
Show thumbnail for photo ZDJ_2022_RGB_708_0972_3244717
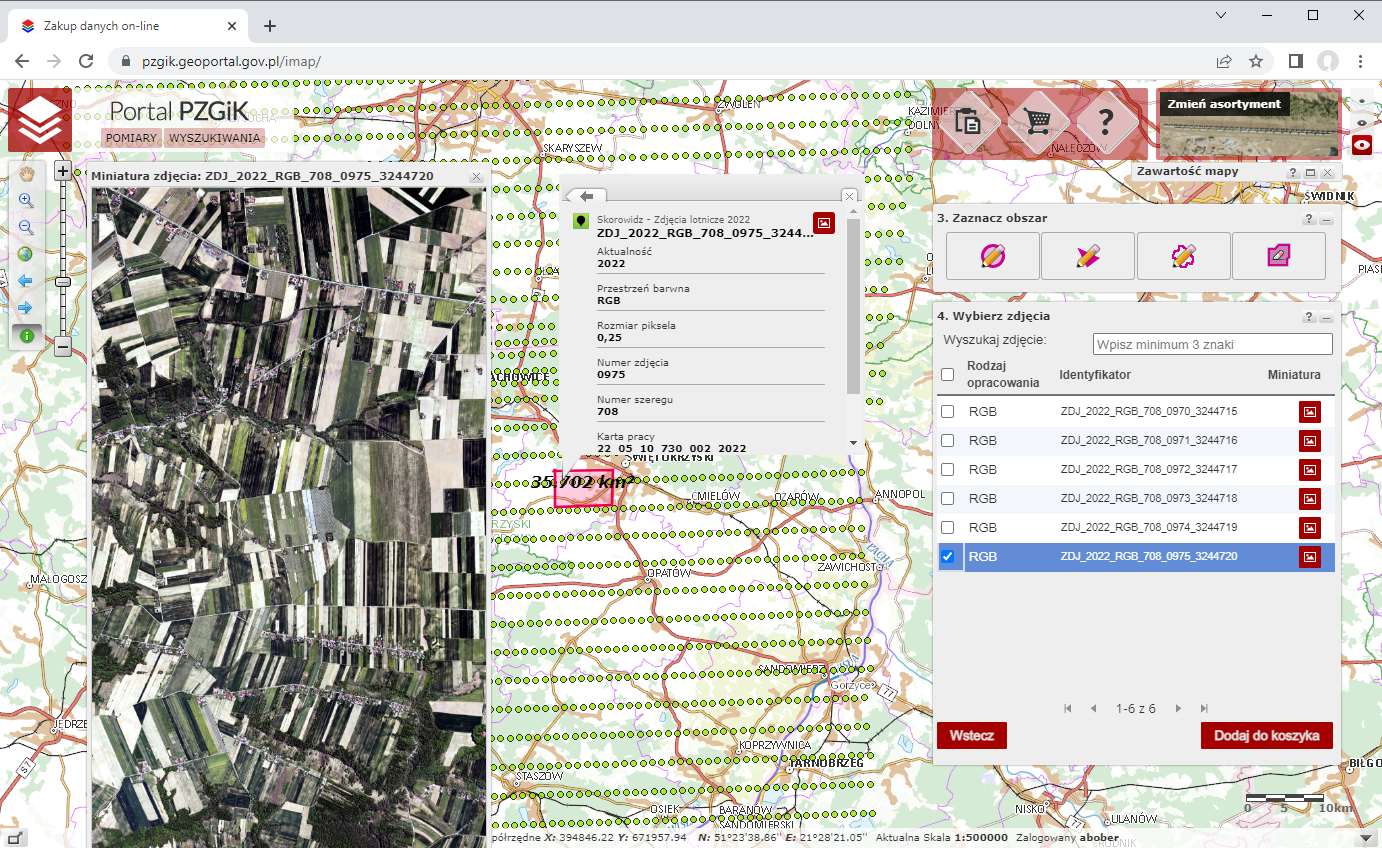click(1309, 469)
